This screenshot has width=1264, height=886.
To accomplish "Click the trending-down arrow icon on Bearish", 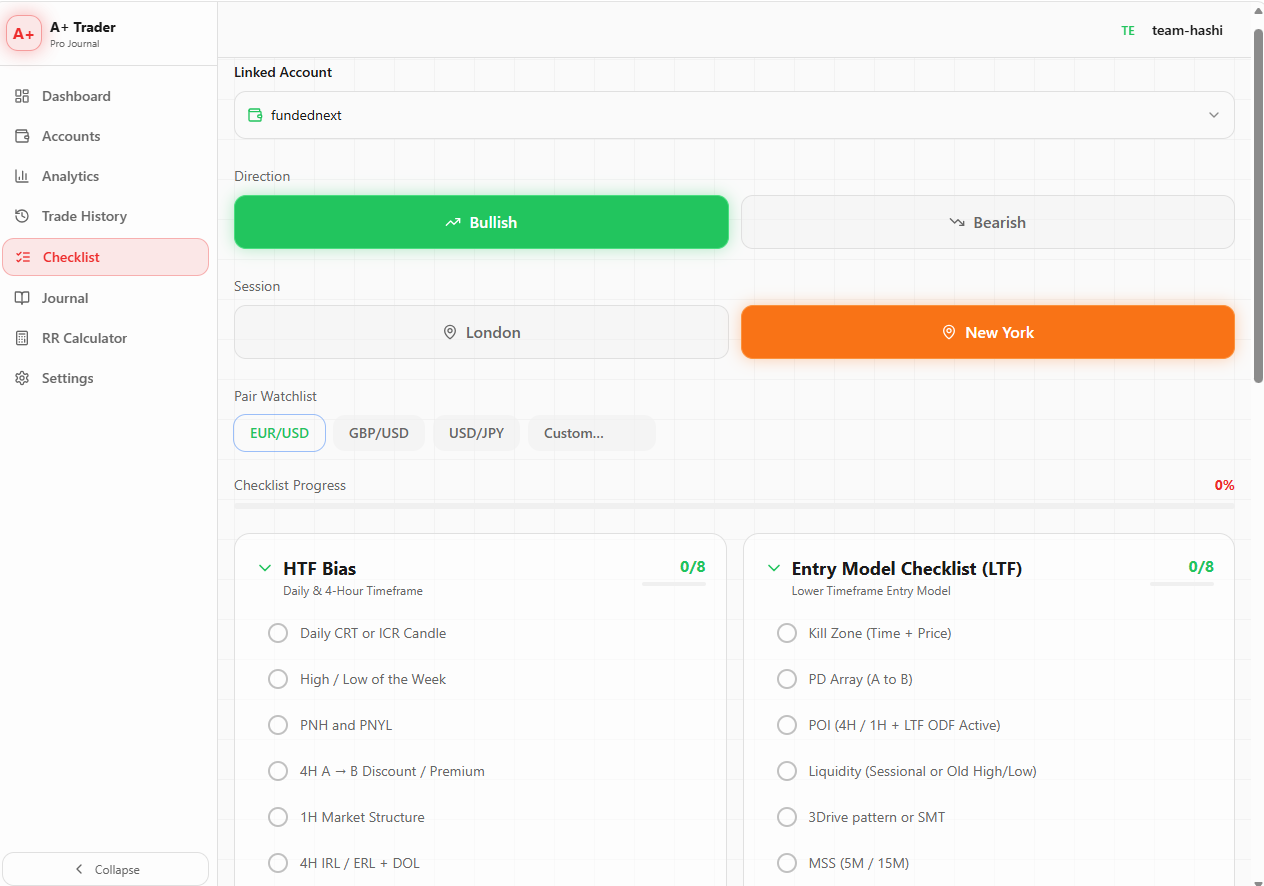I will pos(957,222).
